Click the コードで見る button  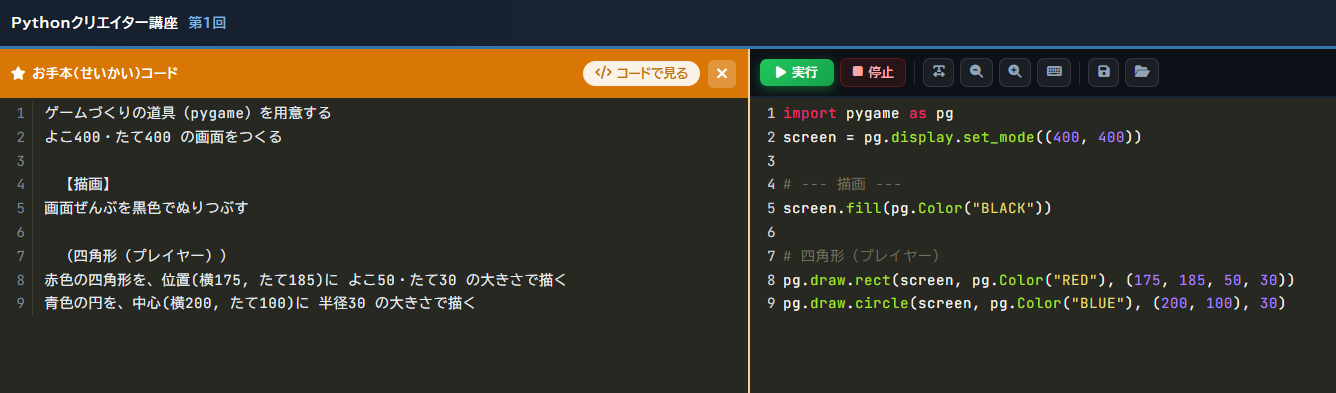641,73
